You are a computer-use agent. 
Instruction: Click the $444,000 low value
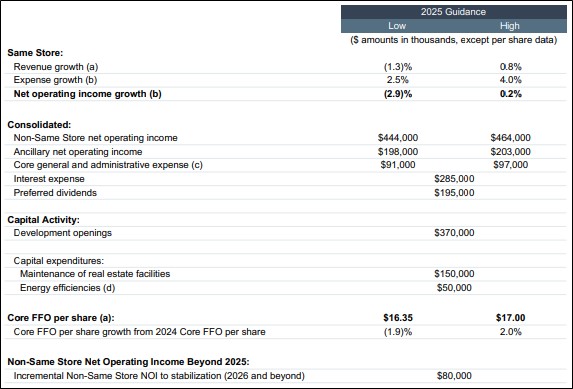tap(398, 138)
